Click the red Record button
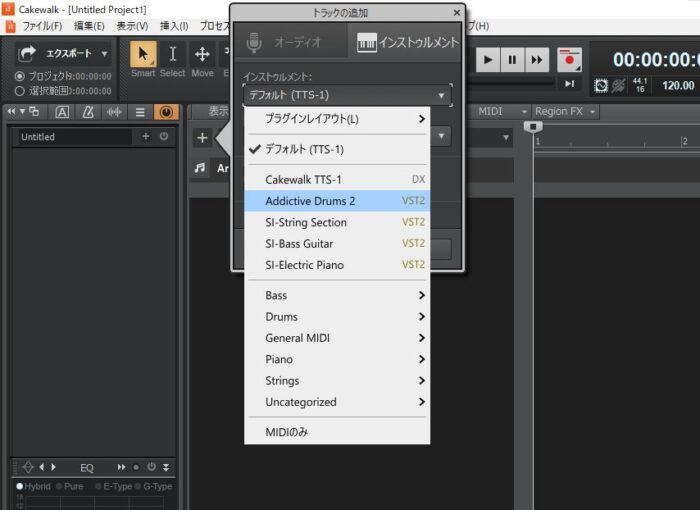 click(569, 59)
